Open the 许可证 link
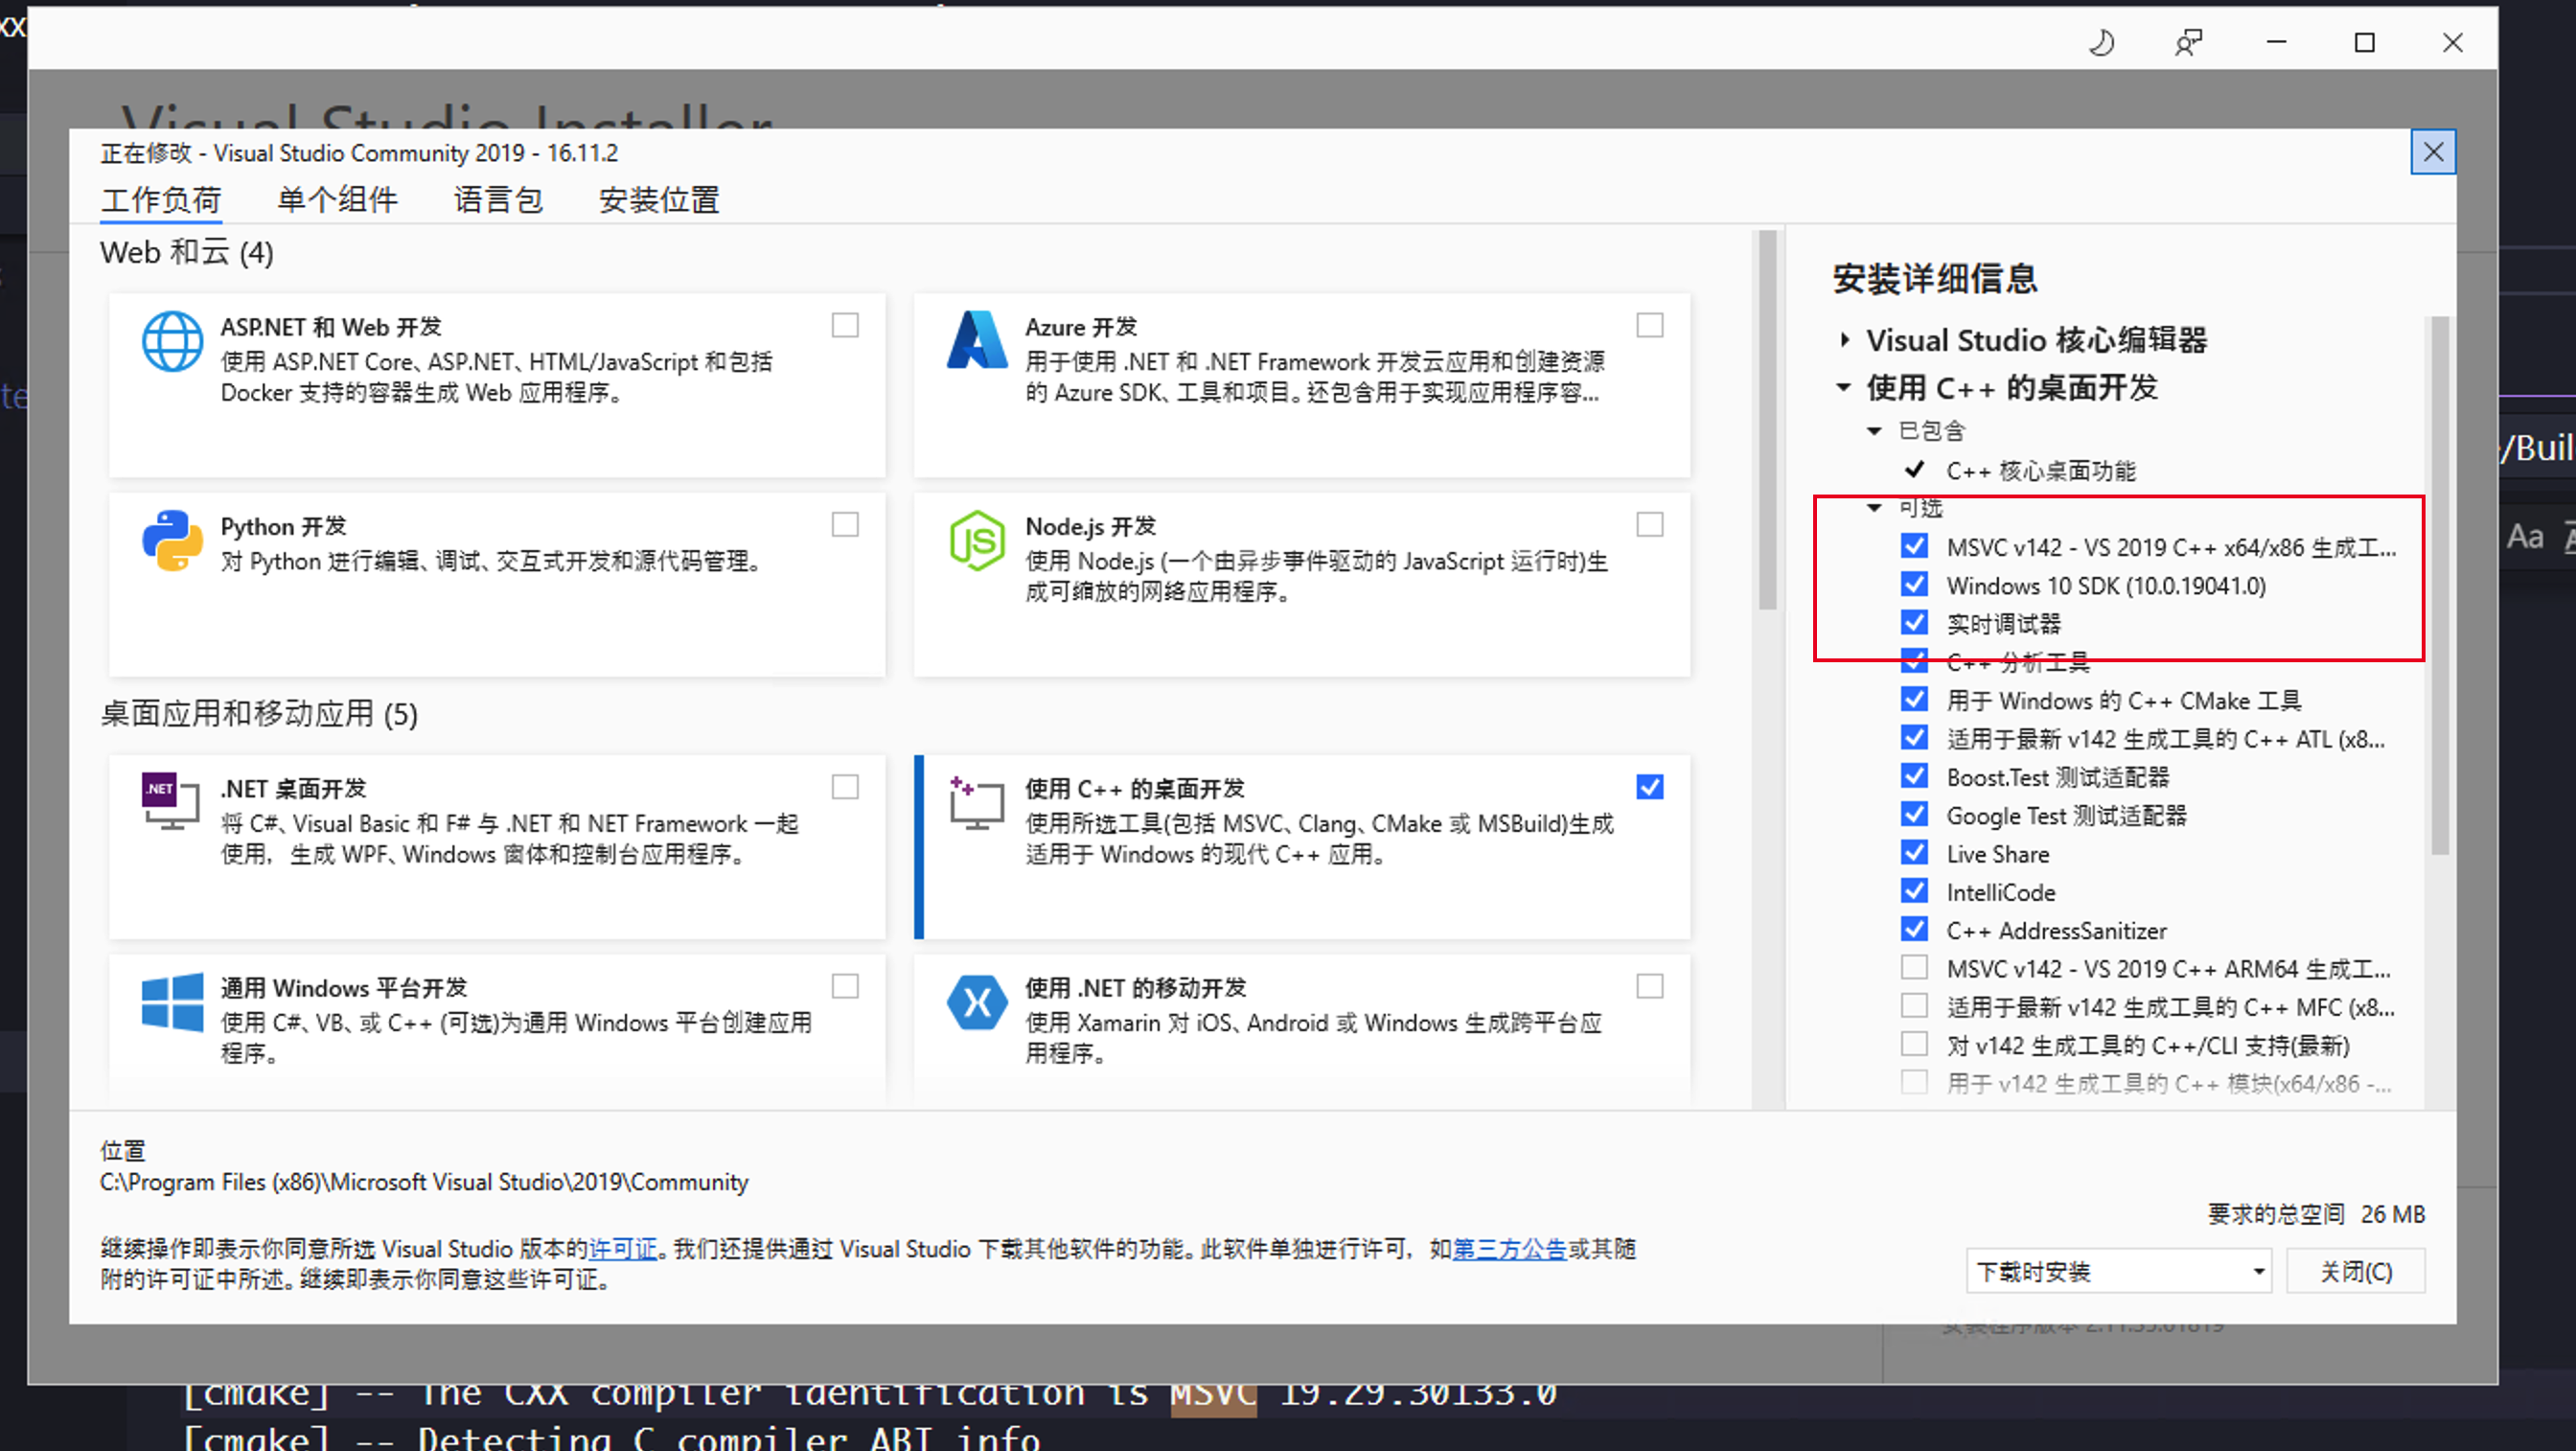 tap(622, 1248)
